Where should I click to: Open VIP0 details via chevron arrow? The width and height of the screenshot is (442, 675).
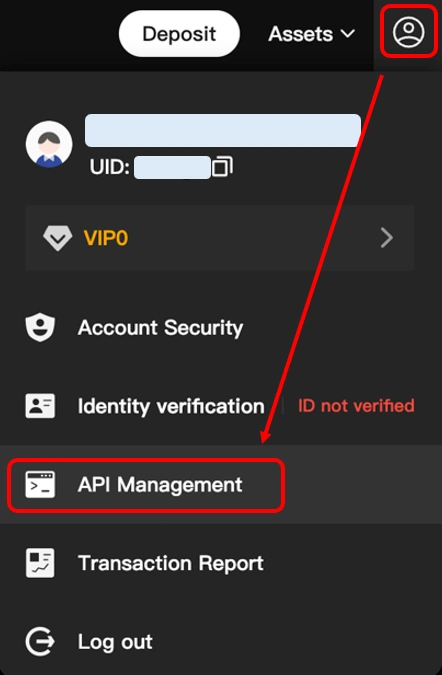[387, 238]
